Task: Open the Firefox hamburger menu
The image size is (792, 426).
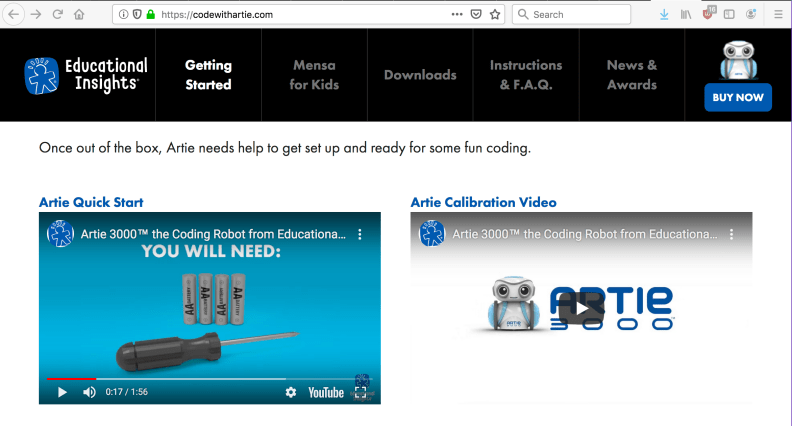Action: click(x=778, y=15)
